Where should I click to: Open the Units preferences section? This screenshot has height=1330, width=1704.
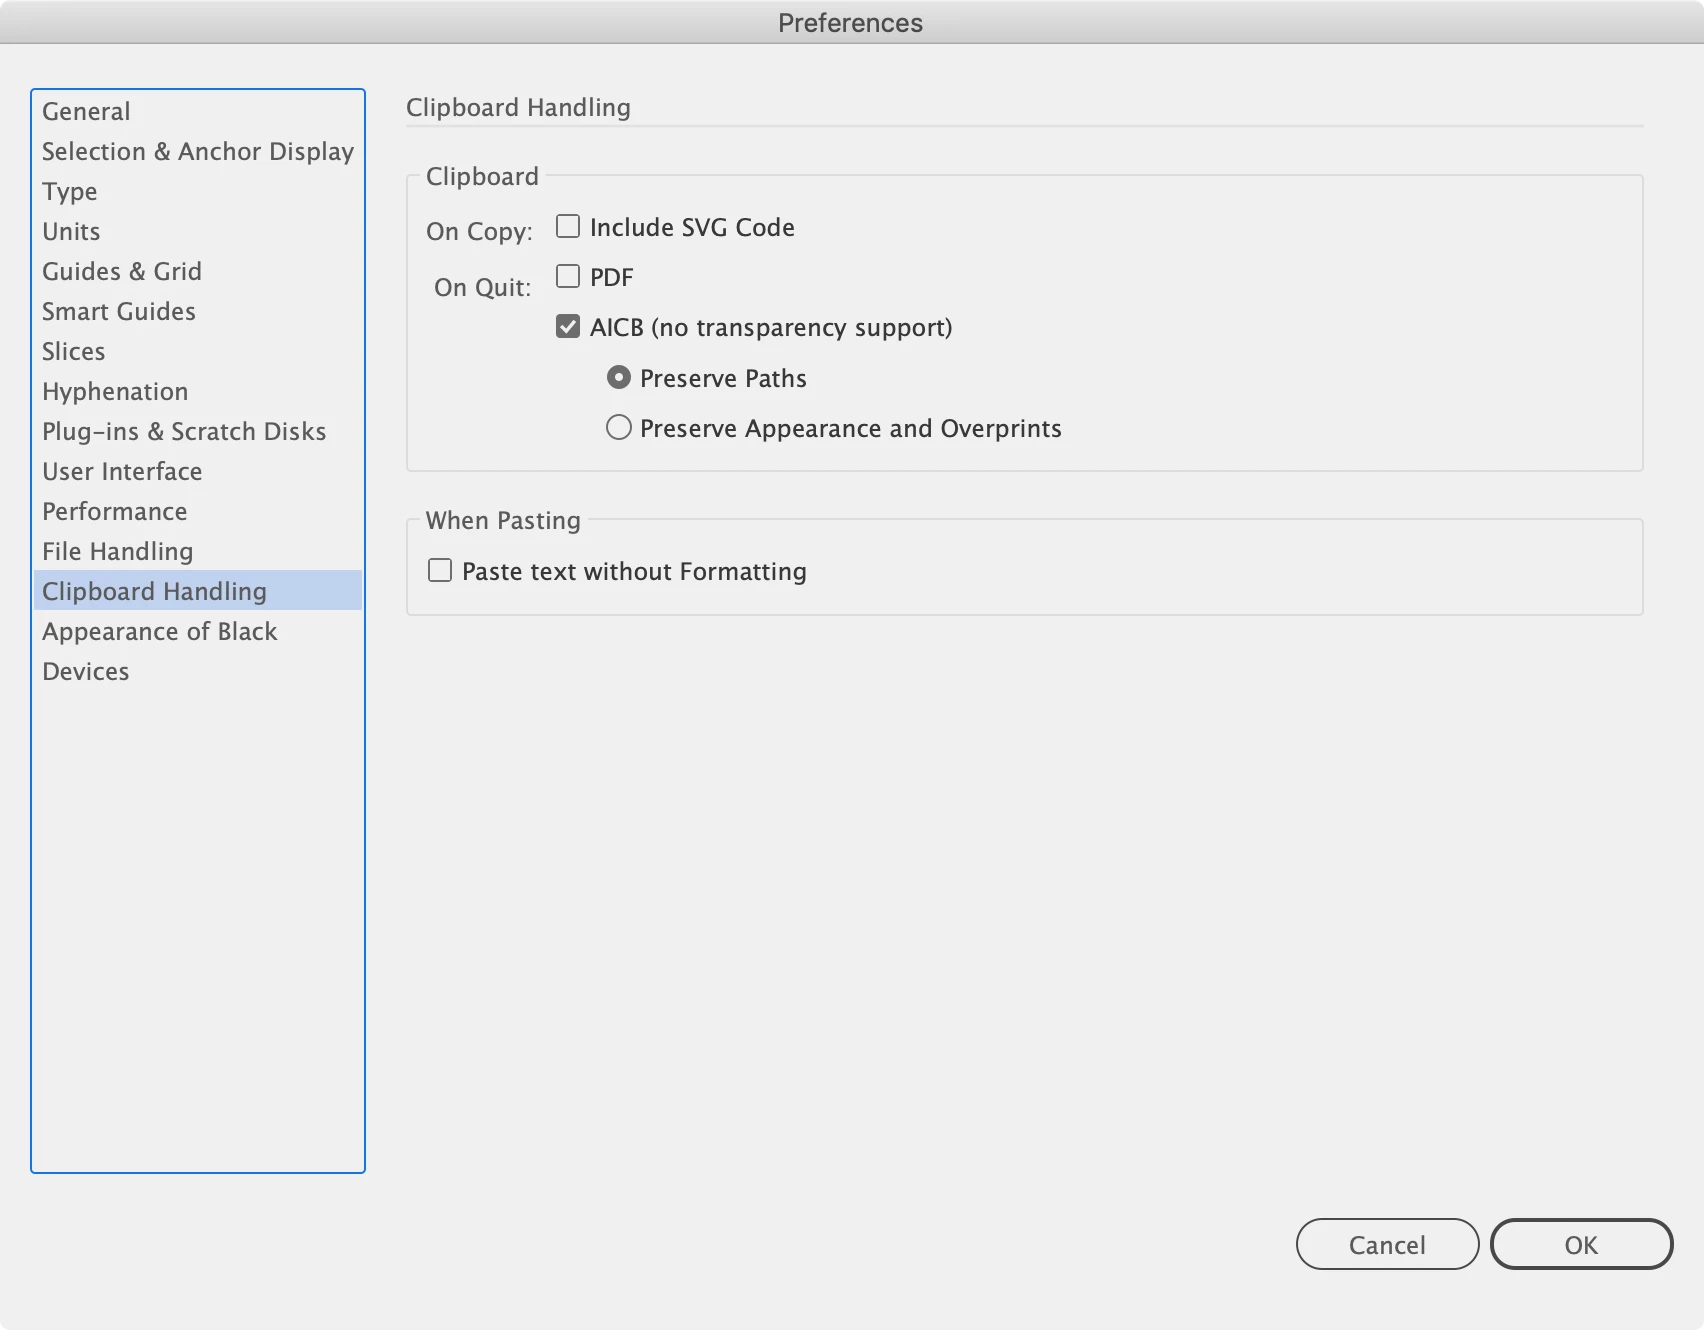pos(198,231)
